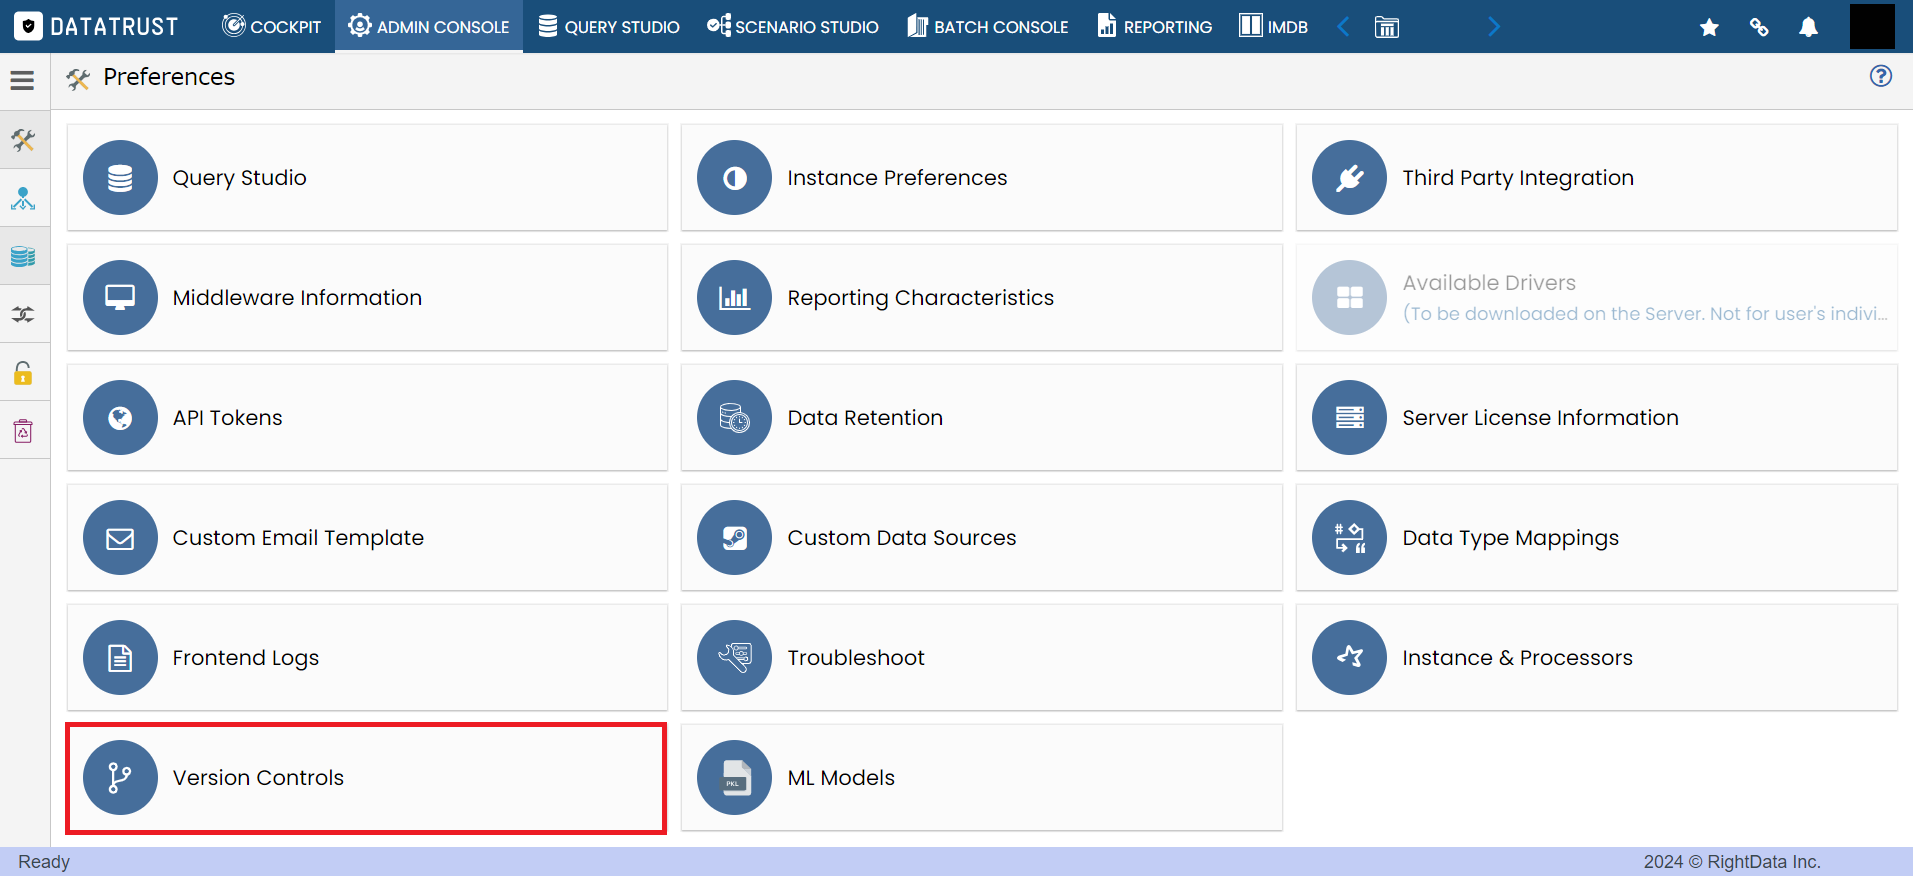Click the Custom Data Sources icon

pos(735,538)
